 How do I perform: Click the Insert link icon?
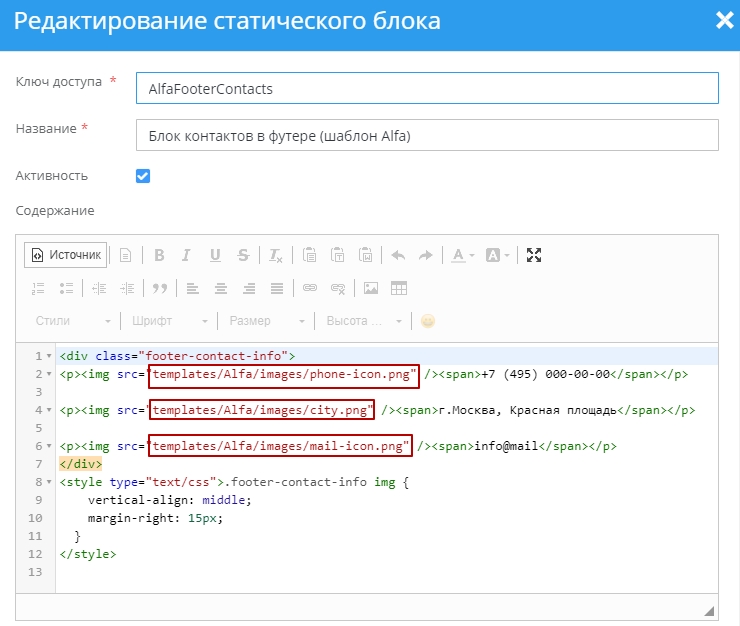pos(310,288)
